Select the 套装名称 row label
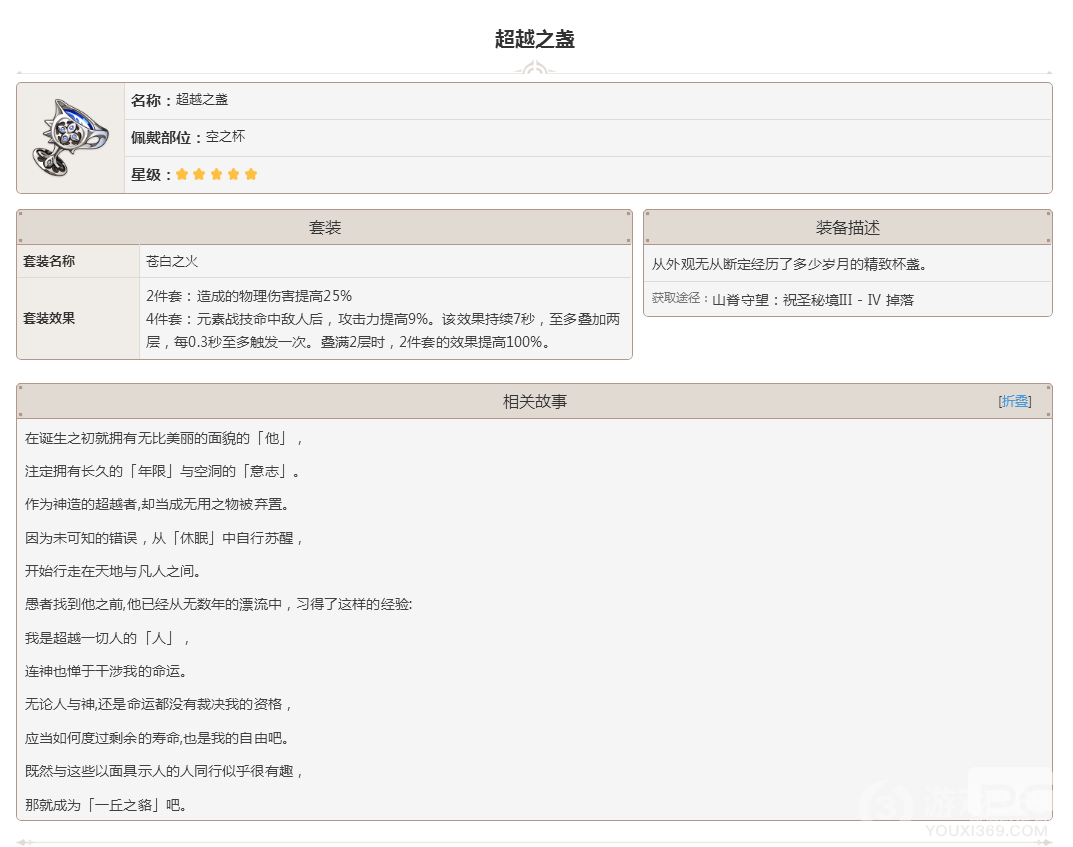Screen dimensions: 1073x847 click(50, 261)
